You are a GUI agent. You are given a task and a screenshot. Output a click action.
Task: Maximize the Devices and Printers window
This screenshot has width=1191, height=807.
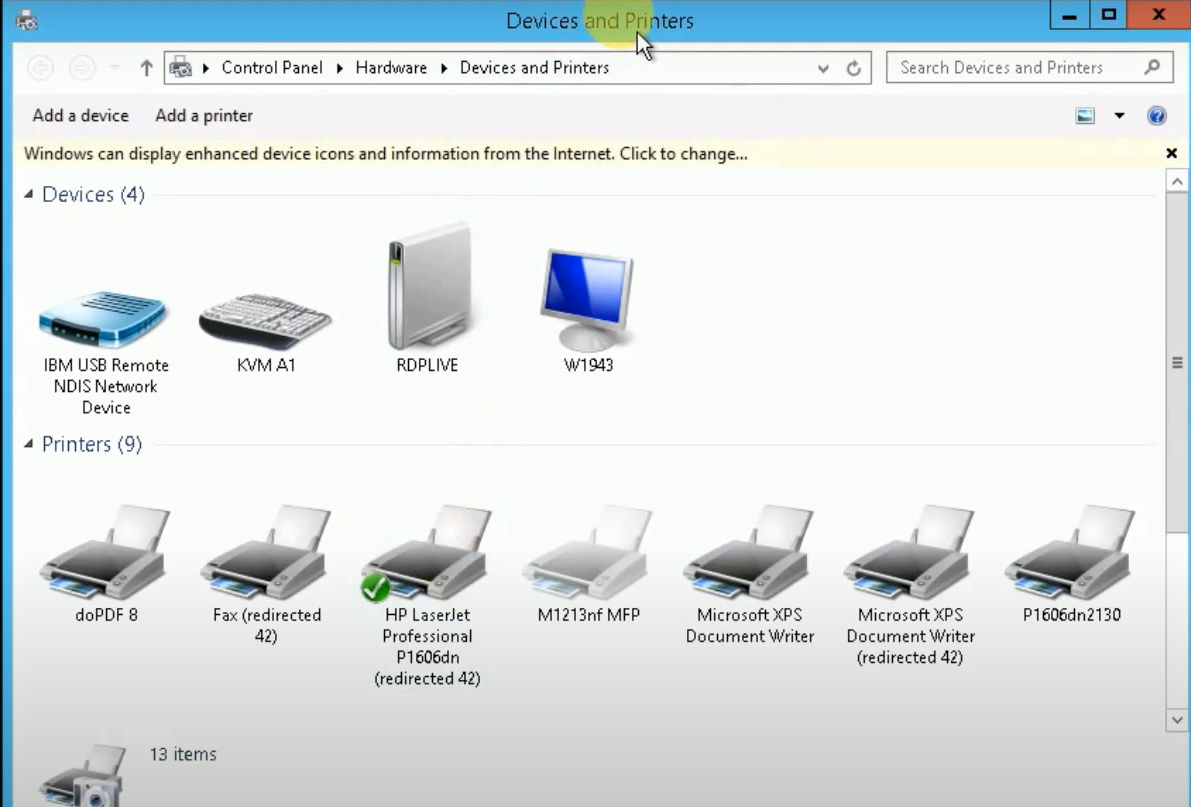click(1109, 15)
